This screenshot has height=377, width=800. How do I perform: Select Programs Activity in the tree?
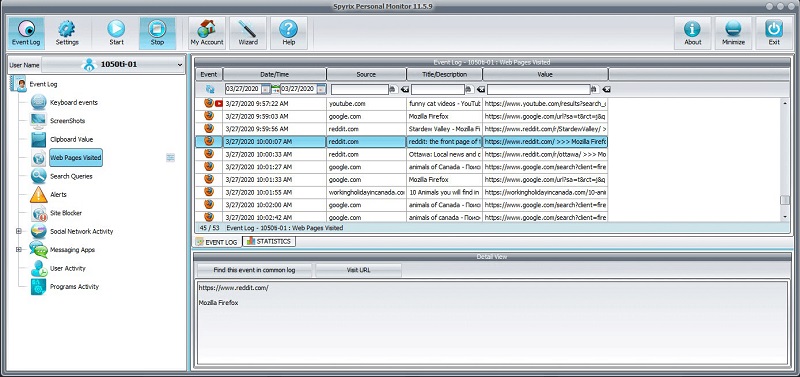point(74,286)
